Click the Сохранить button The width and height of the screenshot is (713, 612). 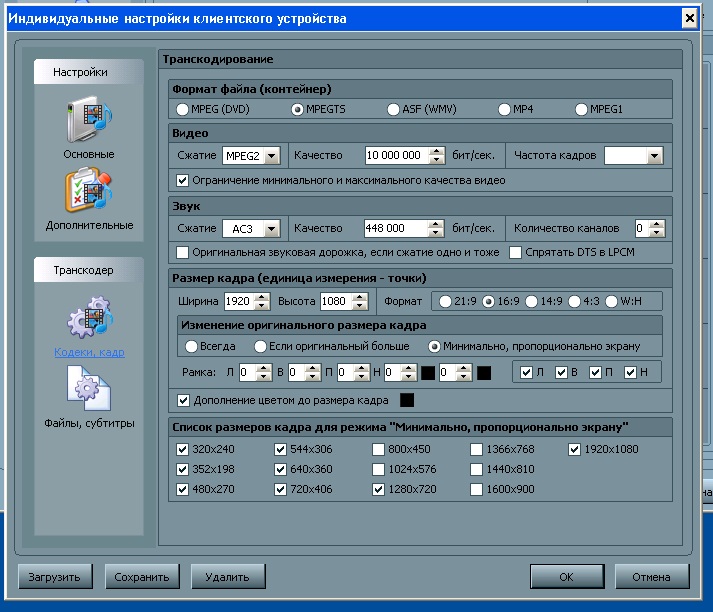pos(141,577)
